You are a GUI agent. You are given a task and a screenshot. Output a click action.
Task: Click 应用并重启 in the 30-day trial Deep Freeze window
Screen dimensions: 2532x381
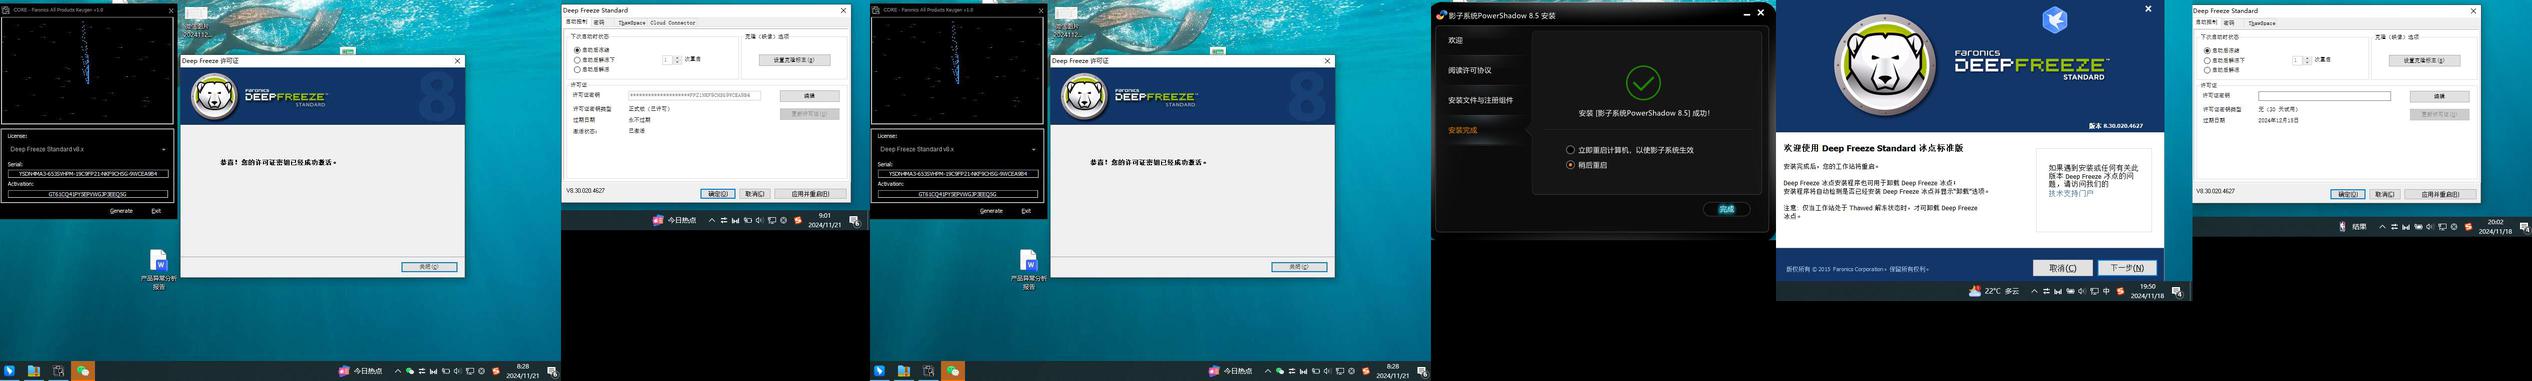(x=2440, y=195)
